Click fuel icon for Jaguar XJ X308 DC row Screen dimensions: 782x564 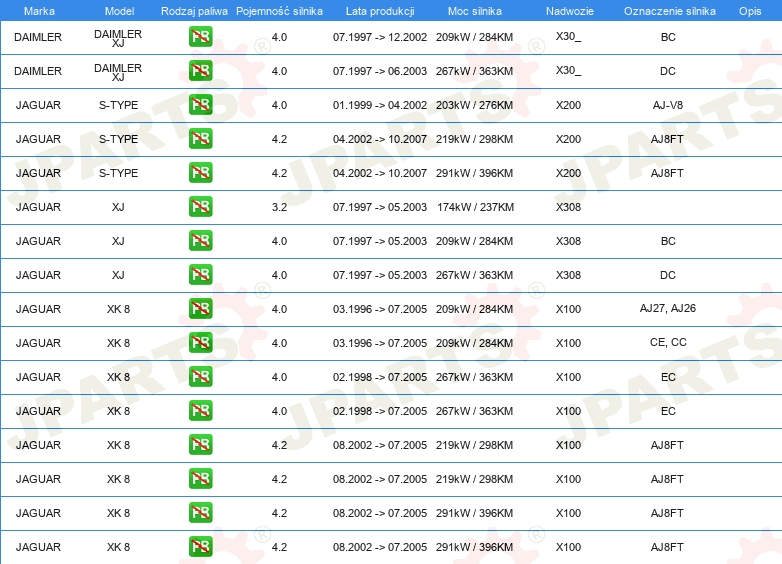[200, 275]
